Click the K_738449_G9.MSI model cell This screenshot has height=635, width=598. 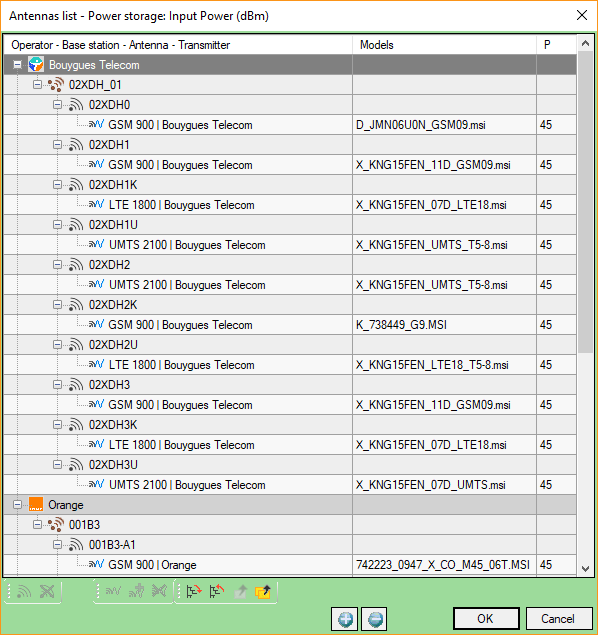[445, 325]
